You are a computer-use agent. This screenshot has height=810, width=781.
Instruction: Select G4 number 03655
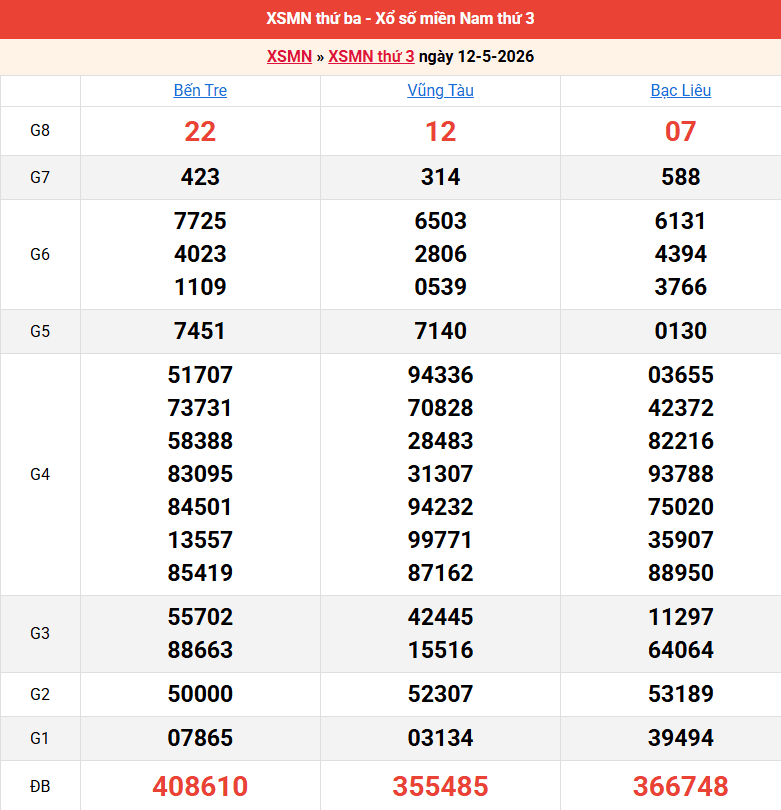click(x=680, y=375)
